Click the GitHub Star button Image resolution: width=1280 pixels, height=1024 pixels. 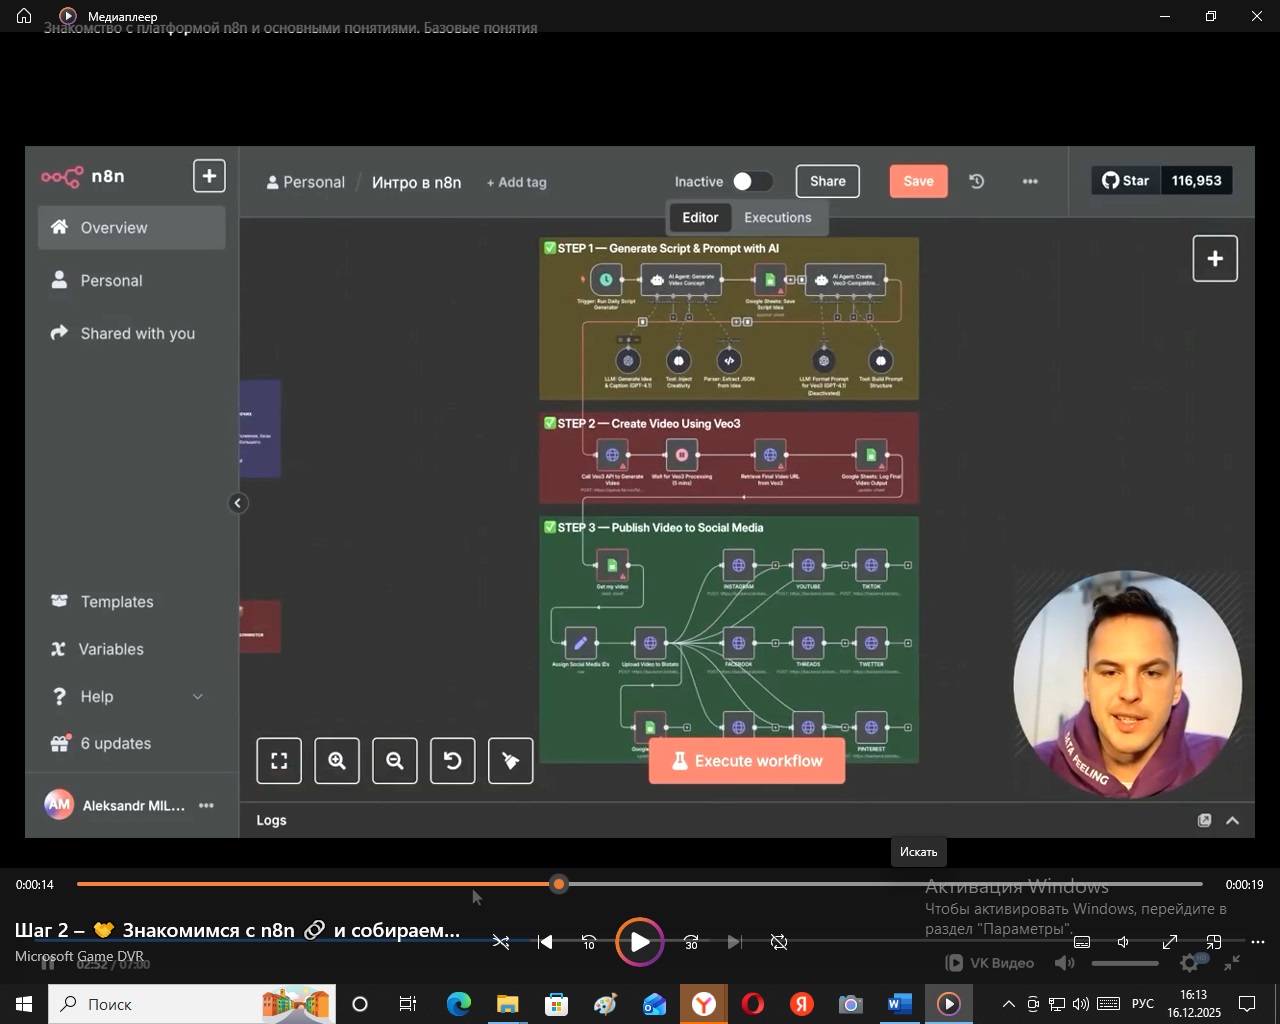pyautogui.click(x=1126, y=181)
